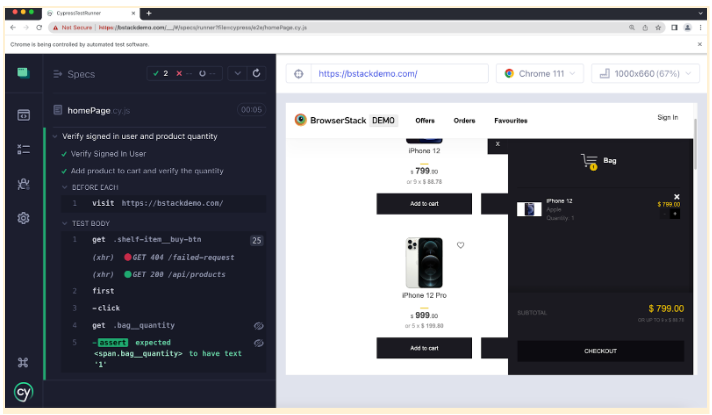This screenshot has height=415, width=712.
Task: Click the CHECKOUT button
Action: point(600,351)
